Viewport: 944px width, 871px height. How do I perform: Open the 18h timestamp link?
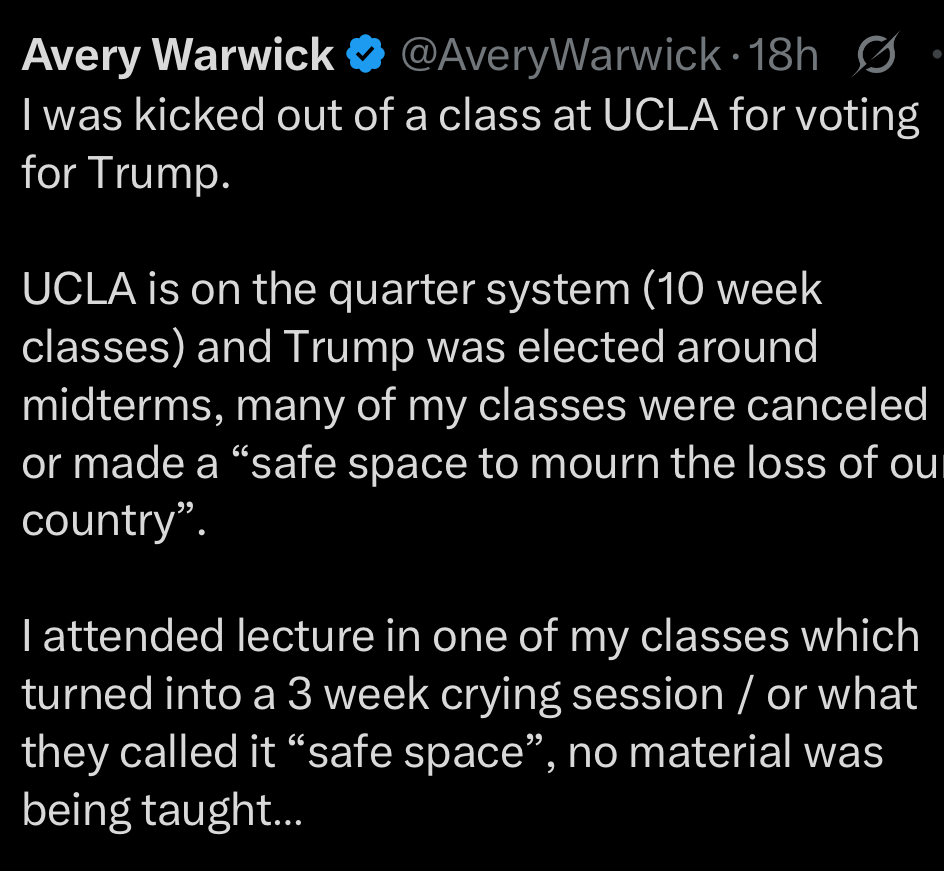[x=784, y=57]
